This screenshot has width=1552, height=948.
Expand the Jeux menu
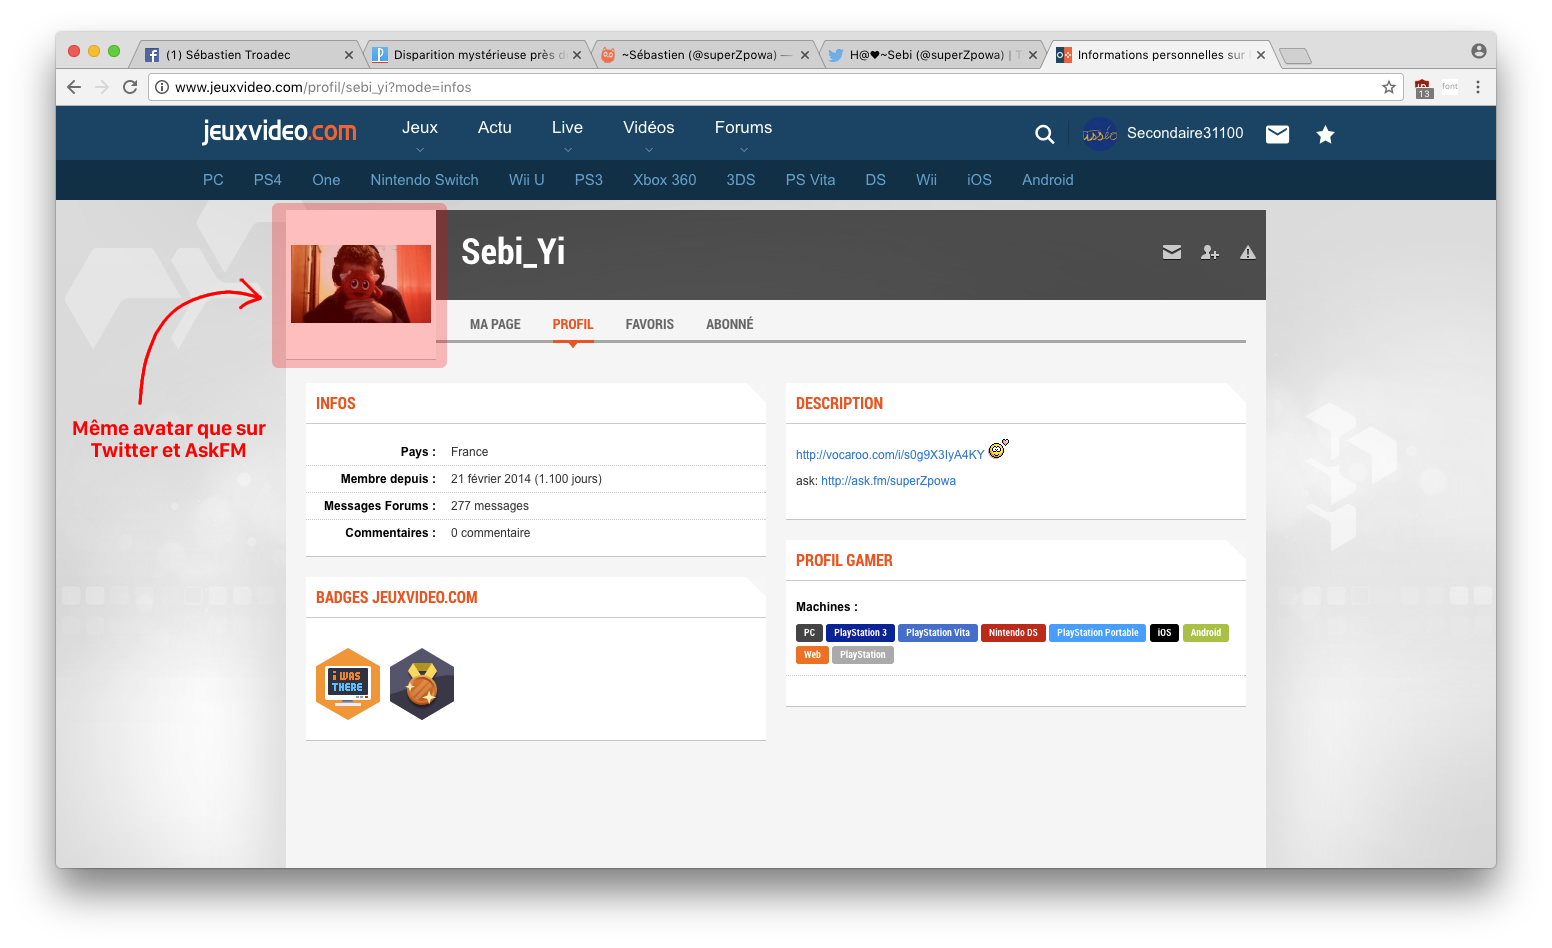[420, 128]
